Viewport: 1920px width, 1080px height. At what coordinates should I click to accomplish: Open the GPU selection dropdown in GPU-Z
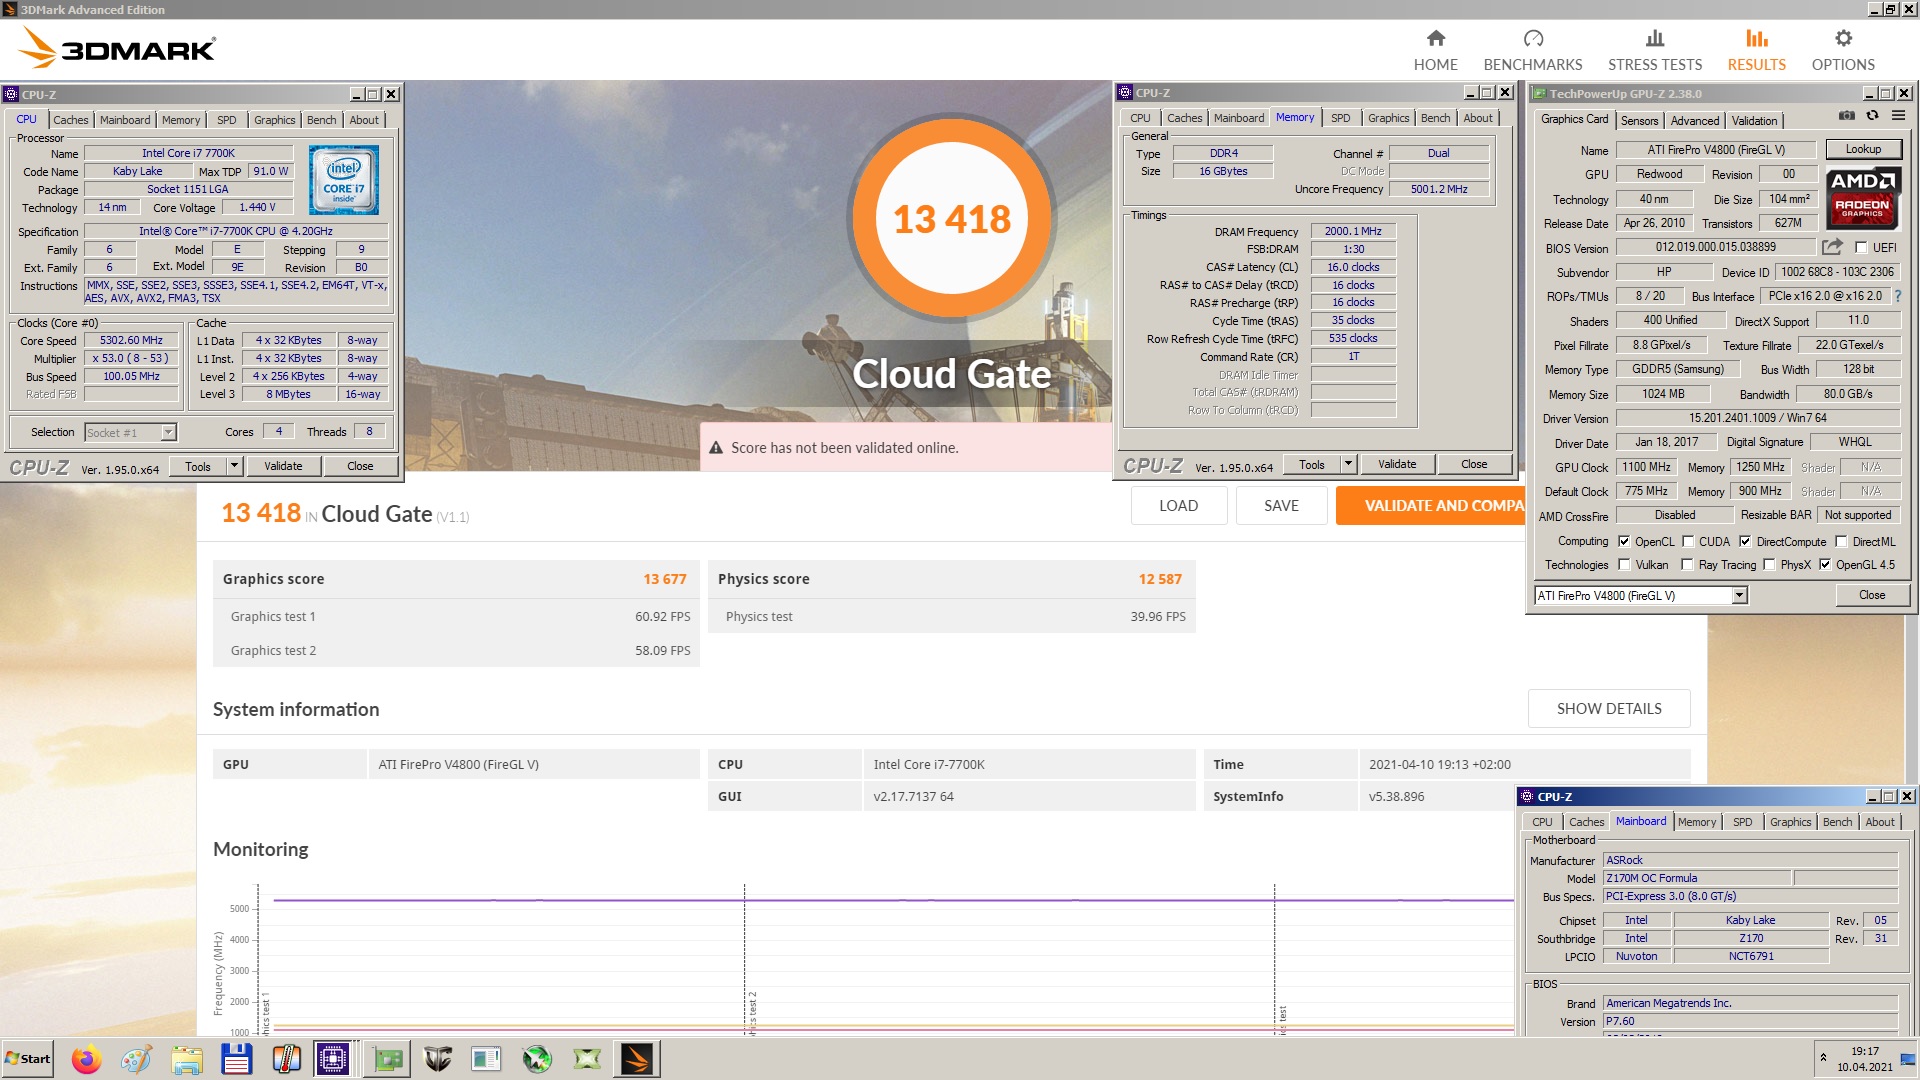(x=1740, y=595)
